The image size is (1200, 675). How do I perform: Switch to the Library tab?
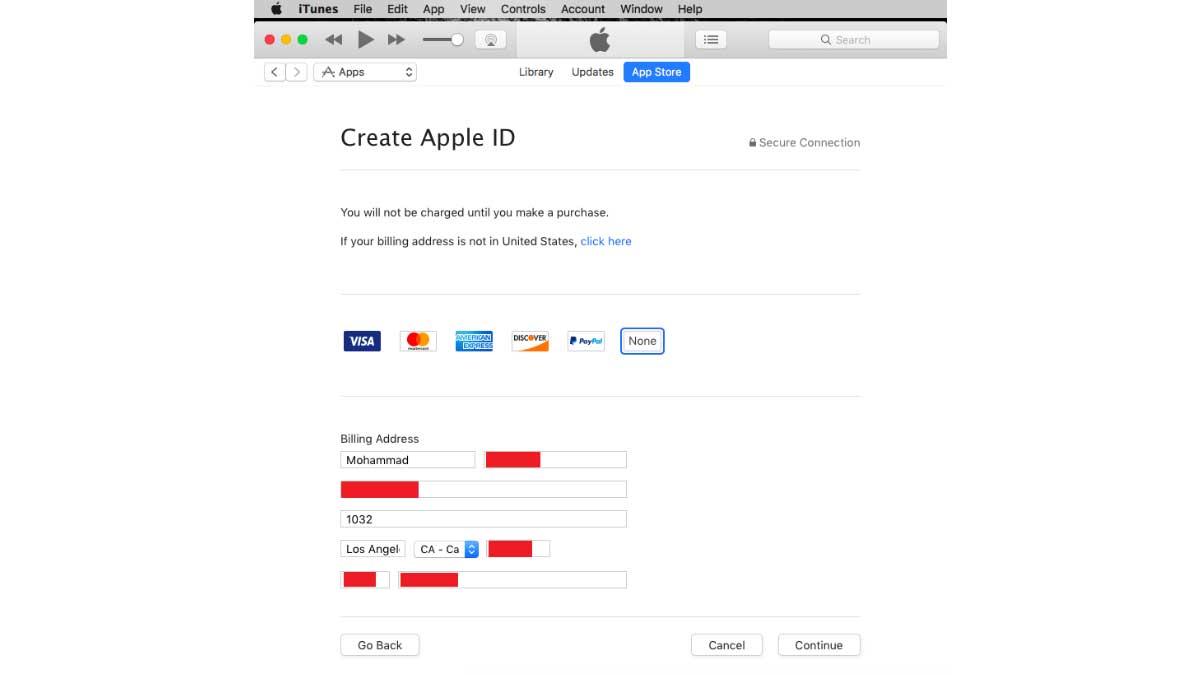pos(536,72)
